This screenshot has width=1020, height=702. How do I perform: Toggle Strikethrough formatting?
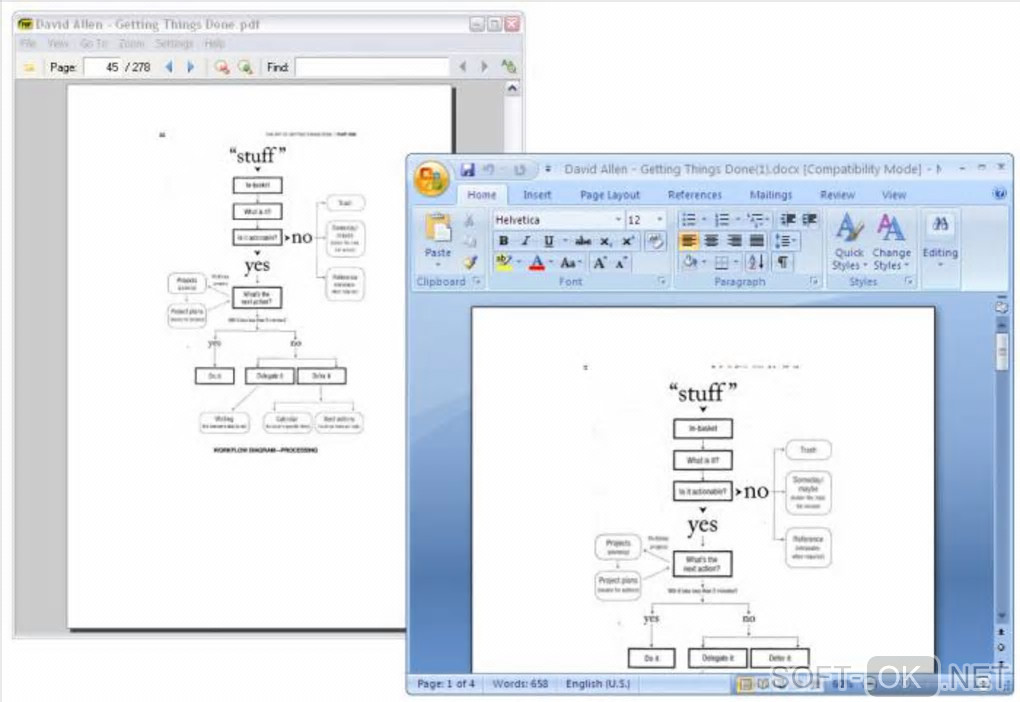[583, 241]
